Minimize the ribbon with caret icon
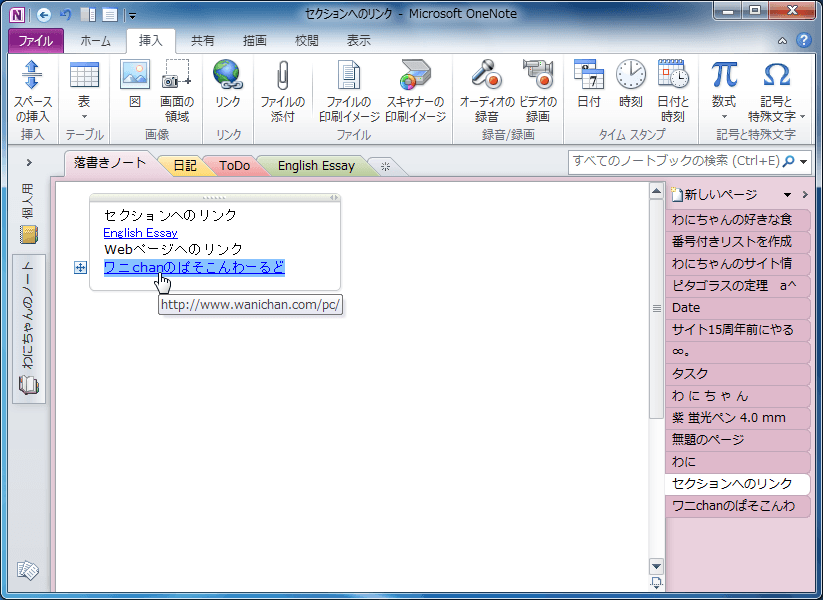The width and height of the screenshot is (823, 600). (782, 40)
